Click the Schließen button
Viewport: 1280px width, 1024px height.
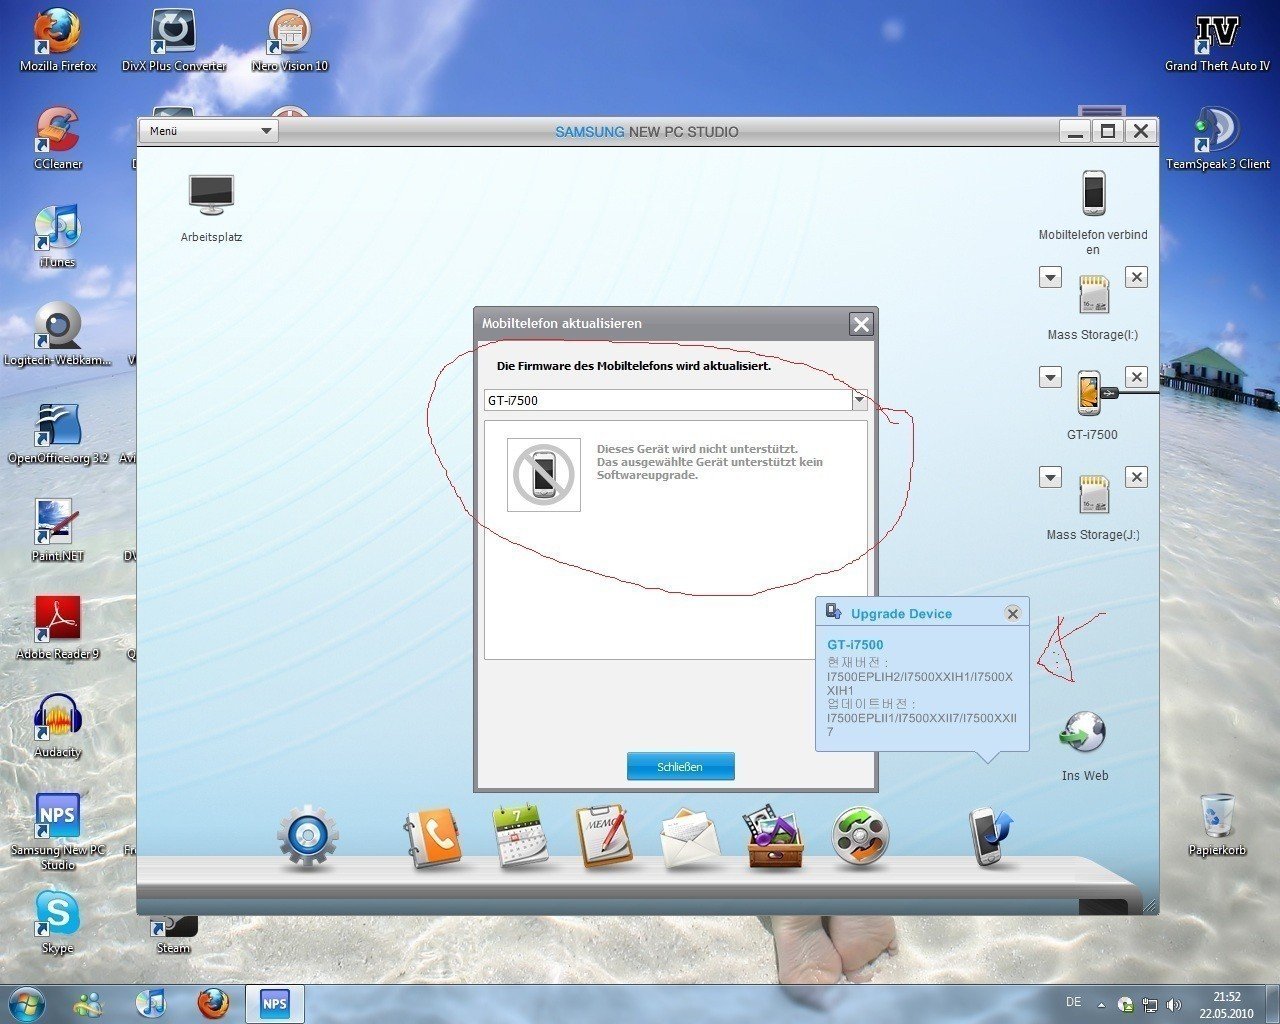(680, 766)
